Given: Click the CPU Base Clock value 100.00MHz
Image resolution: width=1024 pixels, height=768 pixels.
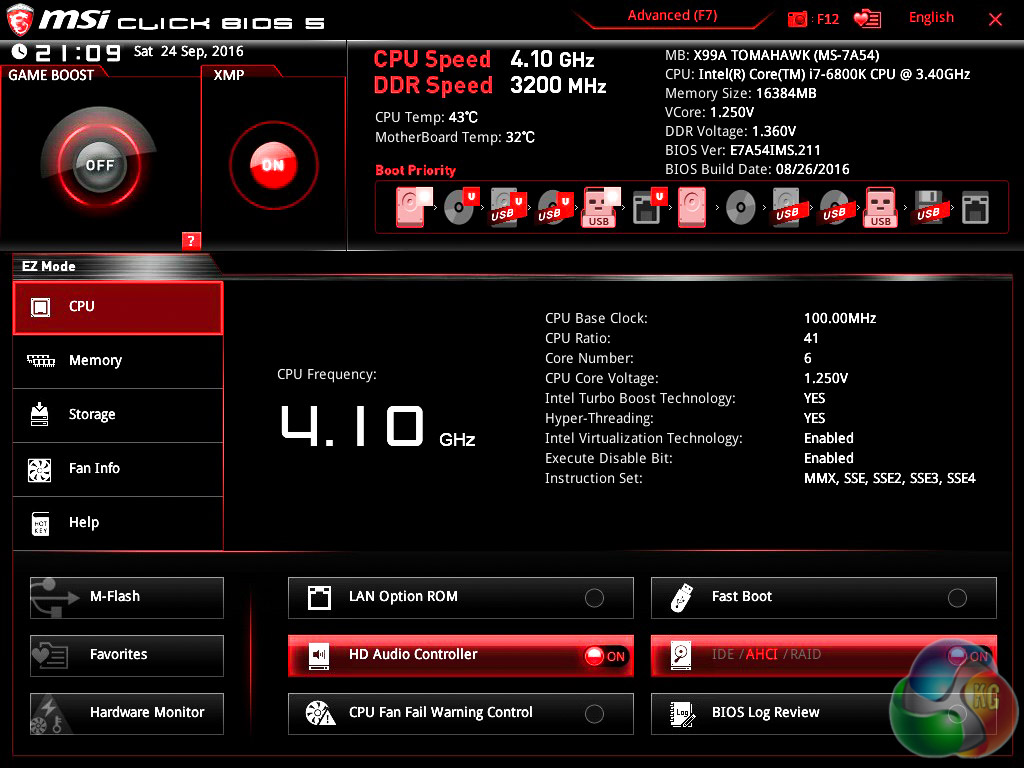Looking at the screenshot, I should click(x=840, y=318).
